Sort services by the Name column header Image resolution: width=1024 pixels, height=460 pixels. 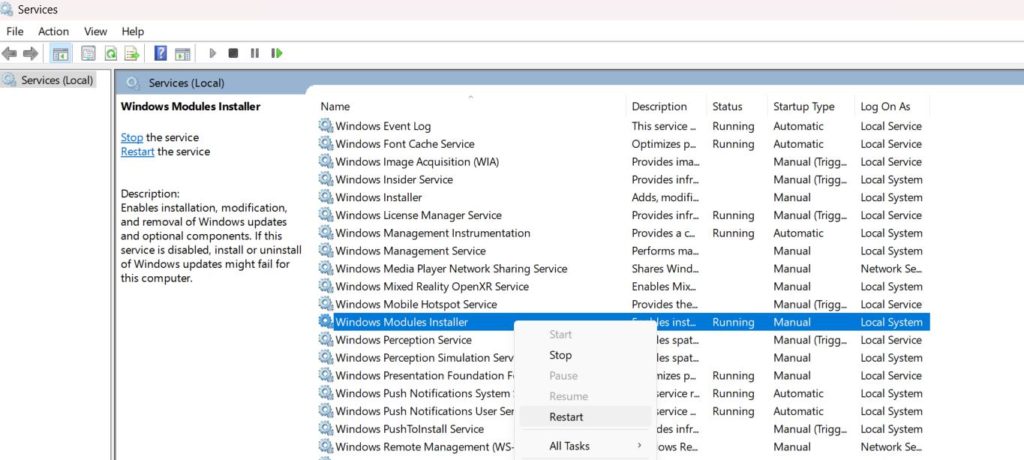pos(335,106)
